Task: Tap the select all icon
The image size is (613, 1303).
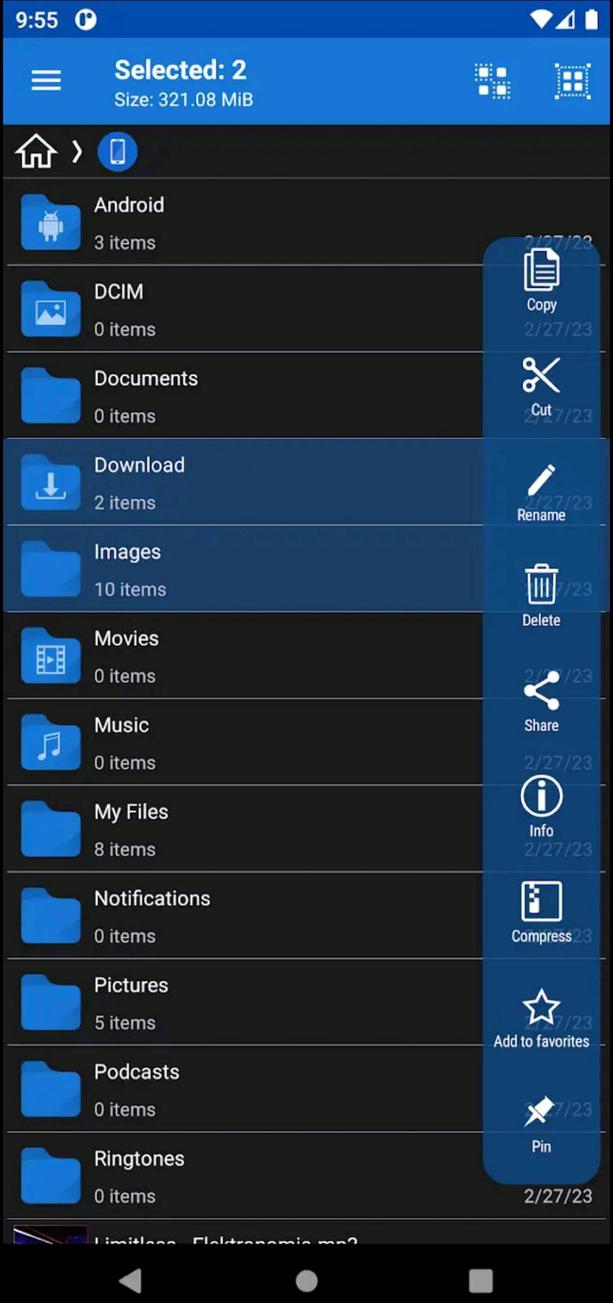Action: point(573,81)
